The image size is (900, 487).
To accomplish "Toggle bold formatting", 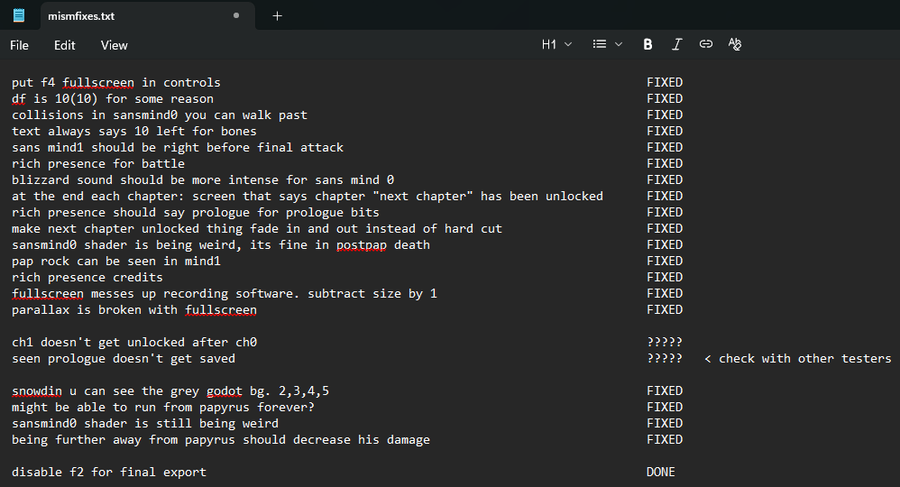I will pos(647,44).
